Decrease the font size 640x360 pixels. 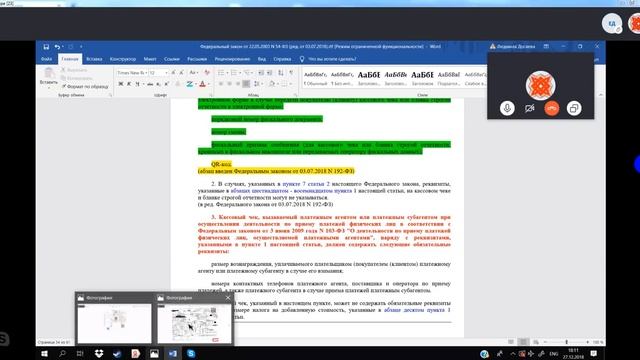coord(181,73)
